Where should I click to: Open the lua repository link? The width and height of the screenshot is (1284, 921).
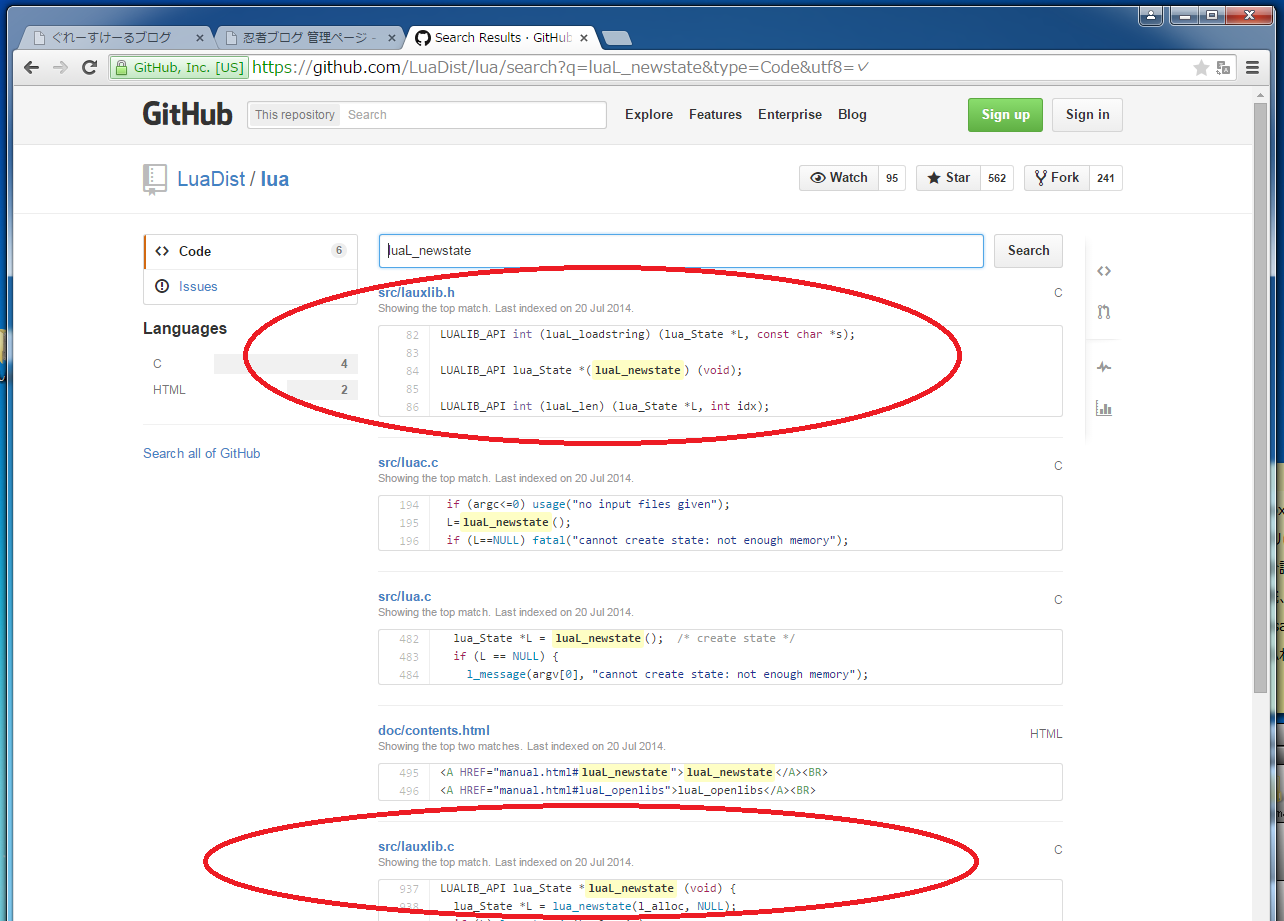click(x=275, y=179)
